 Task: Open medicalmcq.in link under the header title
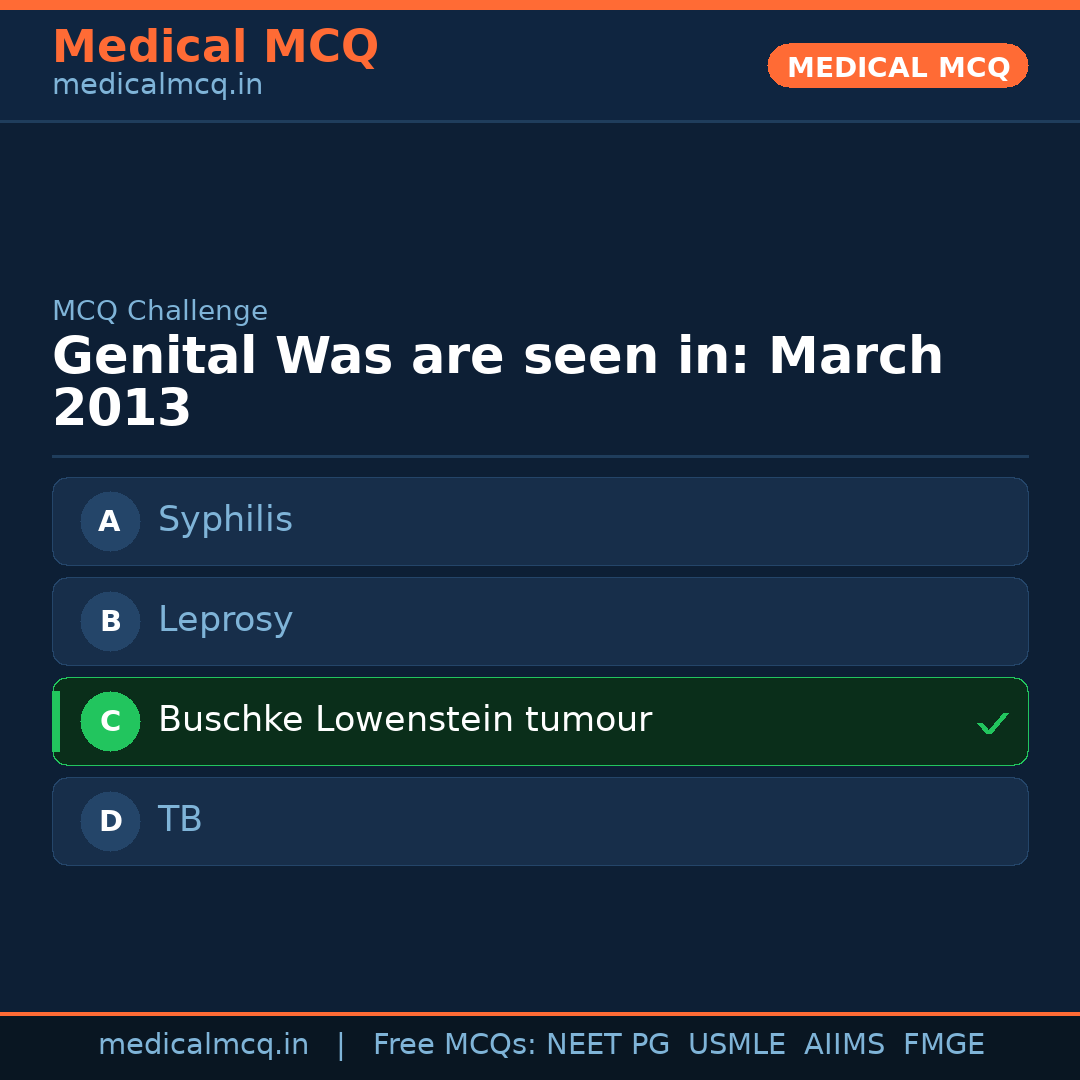[x=157, y=86]
